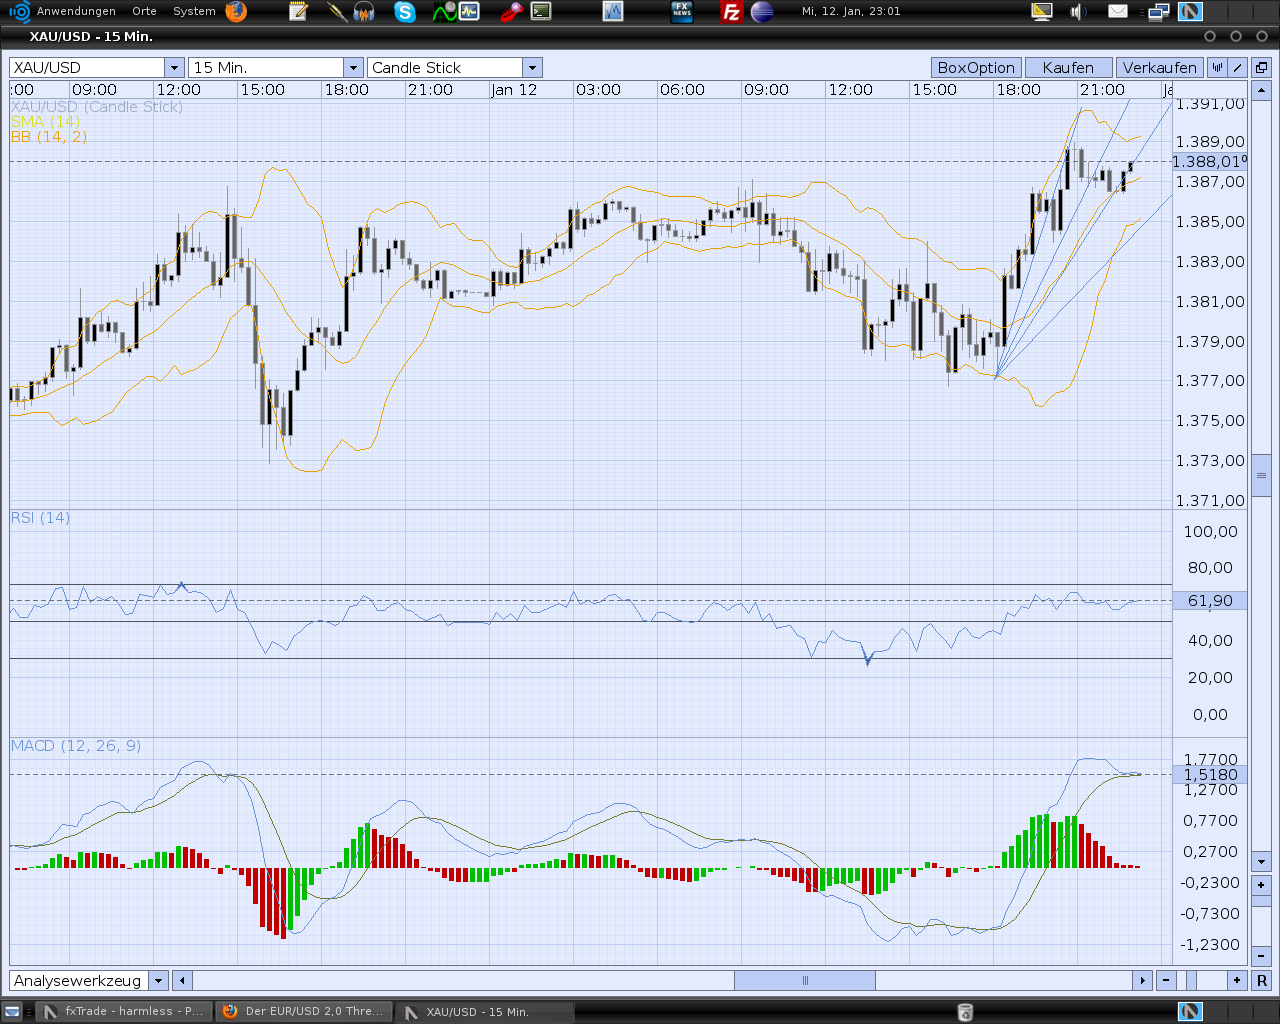Detach the chart with the window icon
The image size is (1280, 1024).
(1262, 67)
